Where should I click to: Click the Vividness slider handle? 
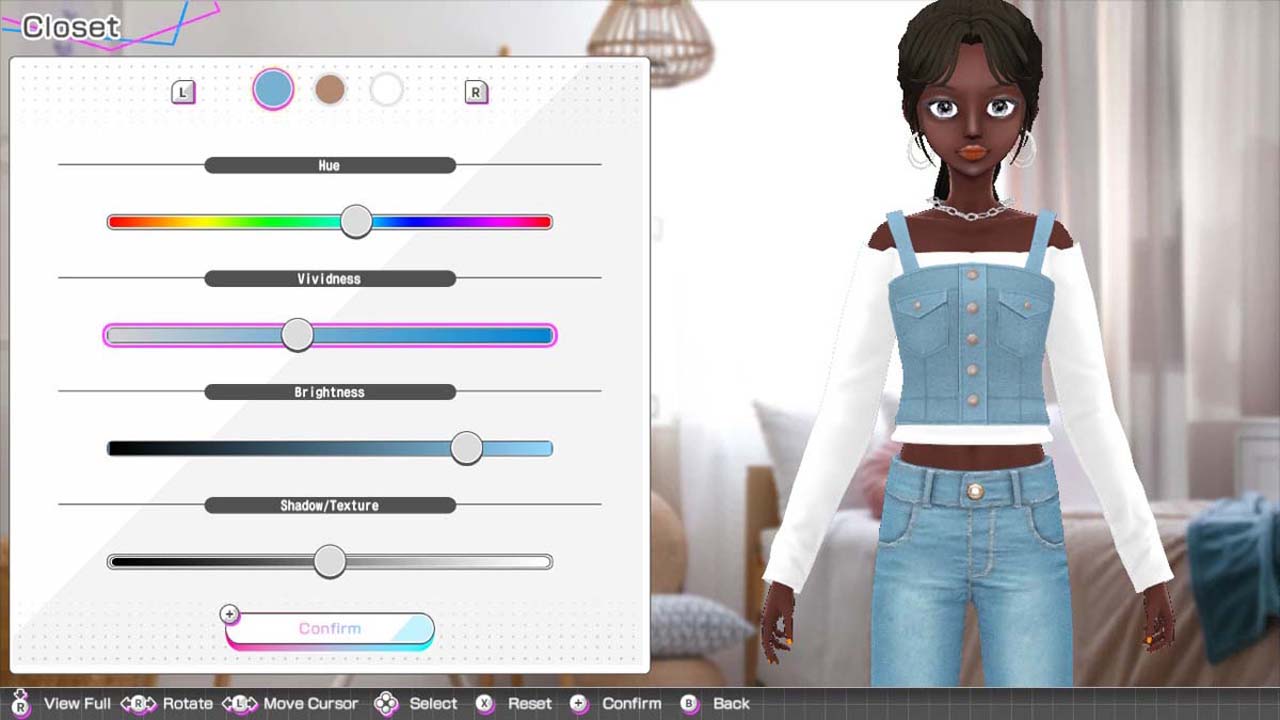(x=296, y=335)
